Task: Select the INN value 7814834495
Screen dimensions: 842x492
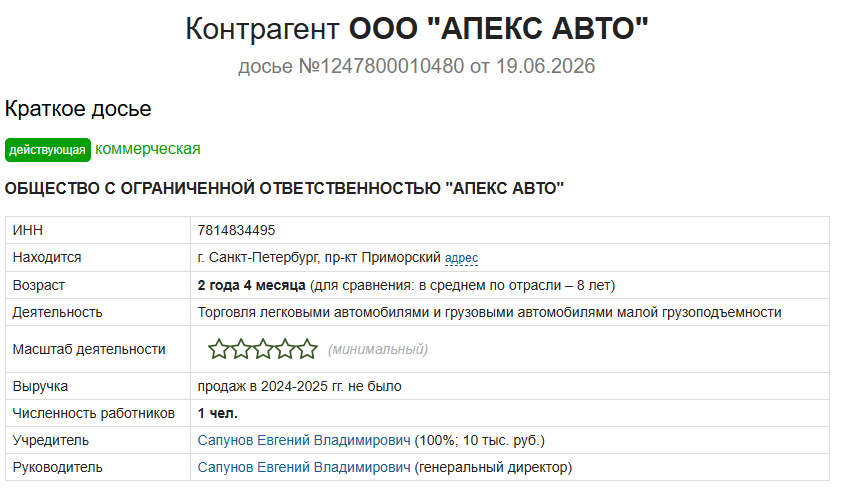Action: click(x=236, y=230)
